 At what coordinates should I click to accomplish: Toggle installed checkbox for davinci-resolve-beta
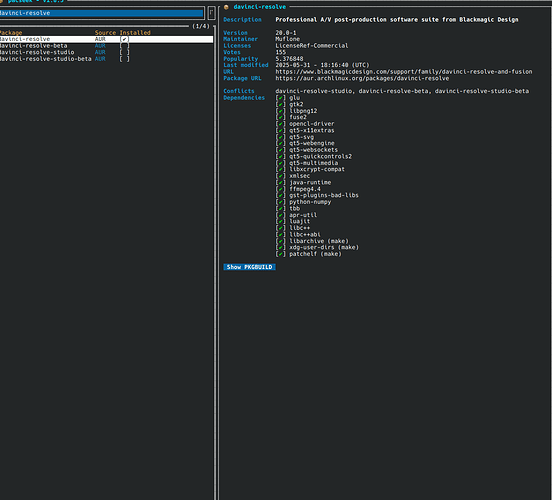pyautogui.click(x=124, y=46)
